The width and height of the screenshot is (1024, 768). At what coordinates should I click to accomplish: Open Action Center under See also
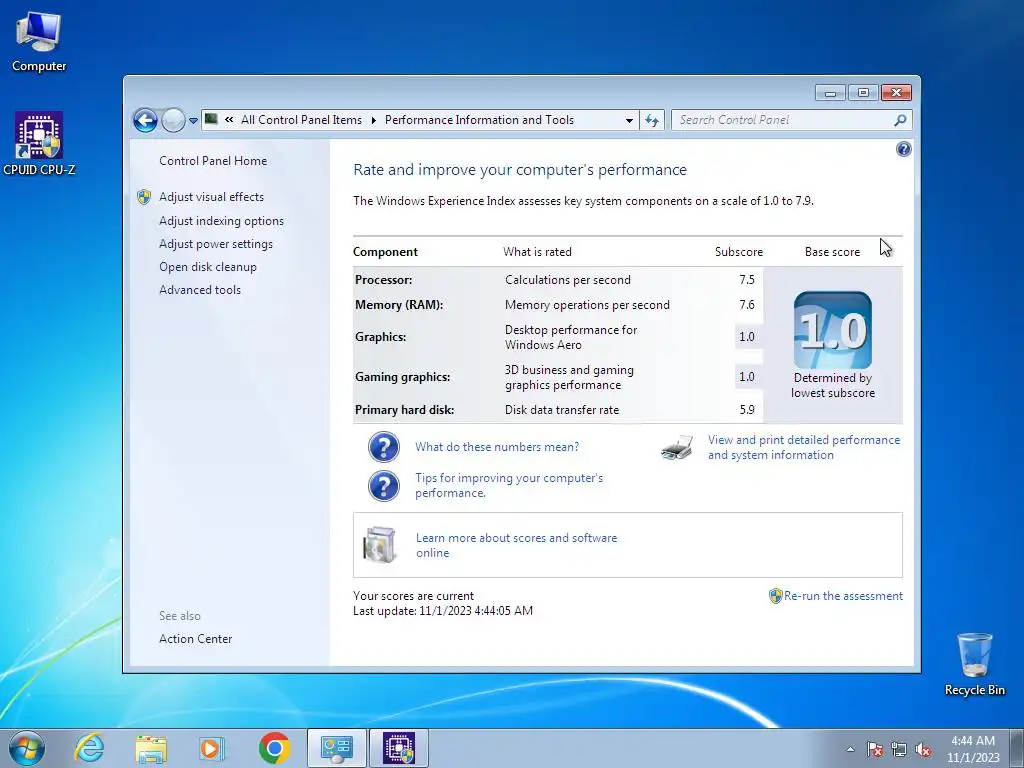click(195, 639)
